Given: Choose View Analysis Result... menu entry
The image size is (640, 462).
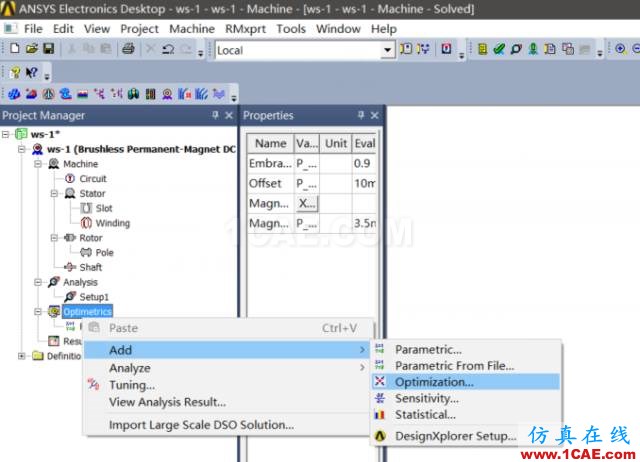Looking at the screenshot, I should 227,402.
